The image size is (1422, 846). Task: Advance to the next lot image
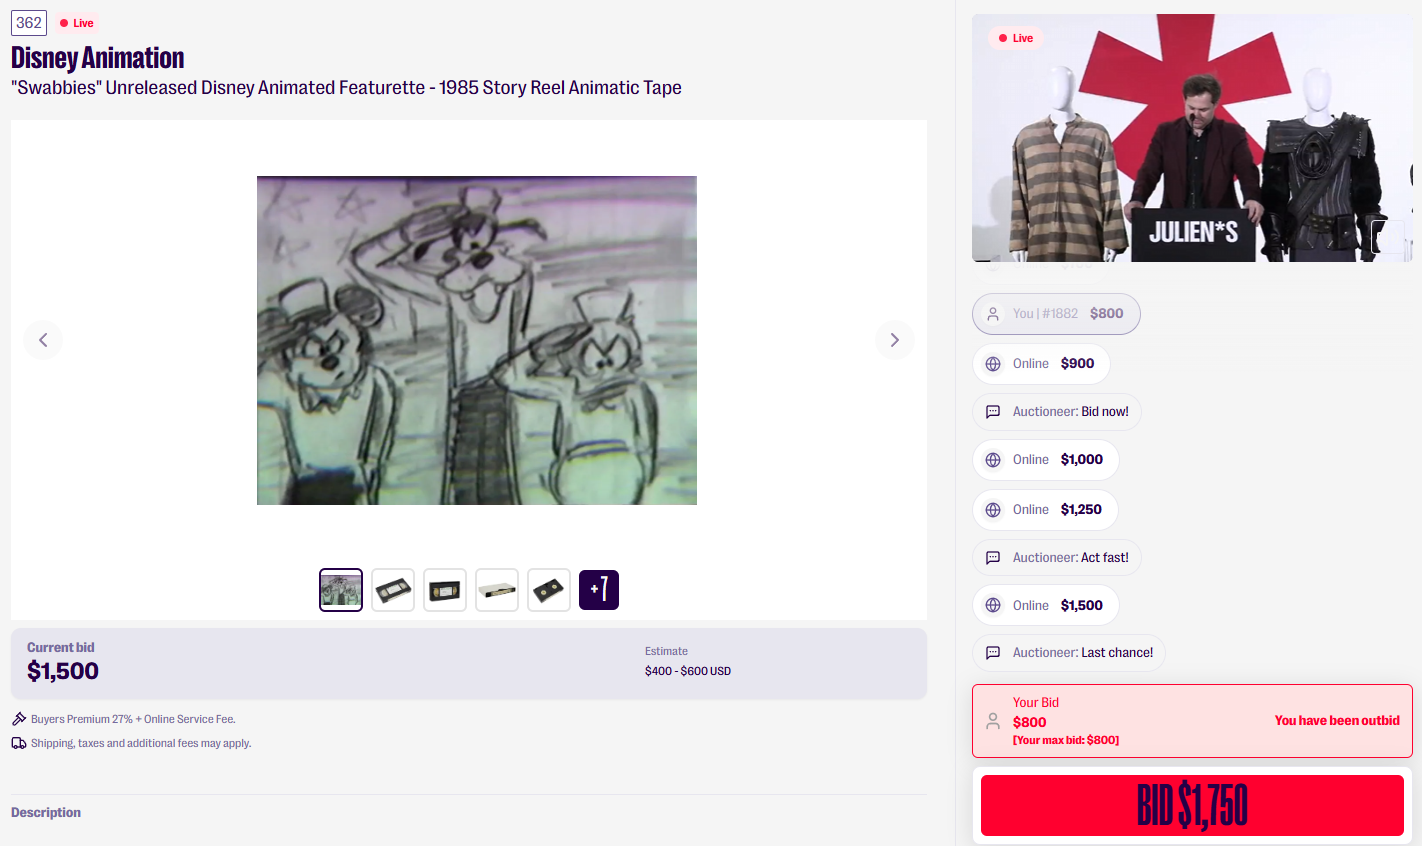[895, 340]
